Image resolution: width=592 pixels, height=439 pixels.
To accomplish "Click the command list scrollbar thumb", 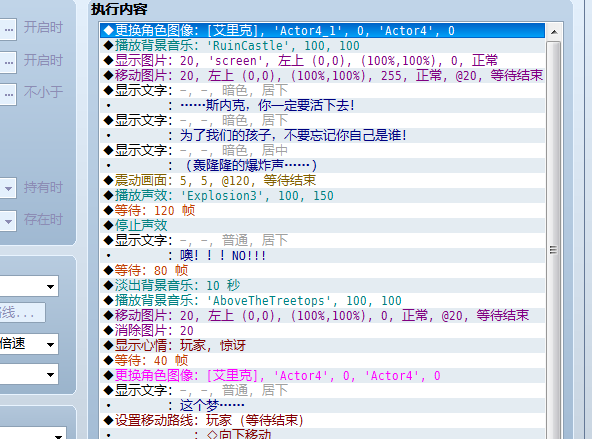I will point(554,249).
